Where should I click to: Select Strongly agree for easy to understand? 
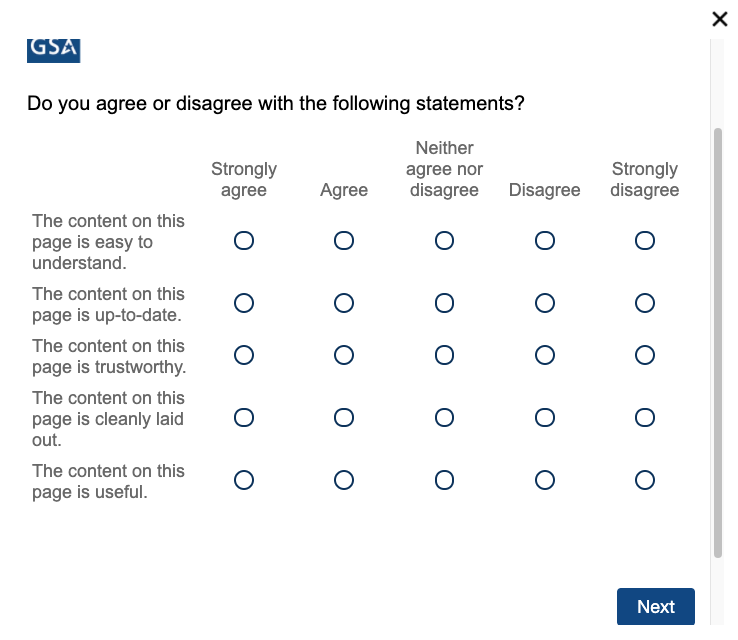pyautogui.click(x=244, y=241)
